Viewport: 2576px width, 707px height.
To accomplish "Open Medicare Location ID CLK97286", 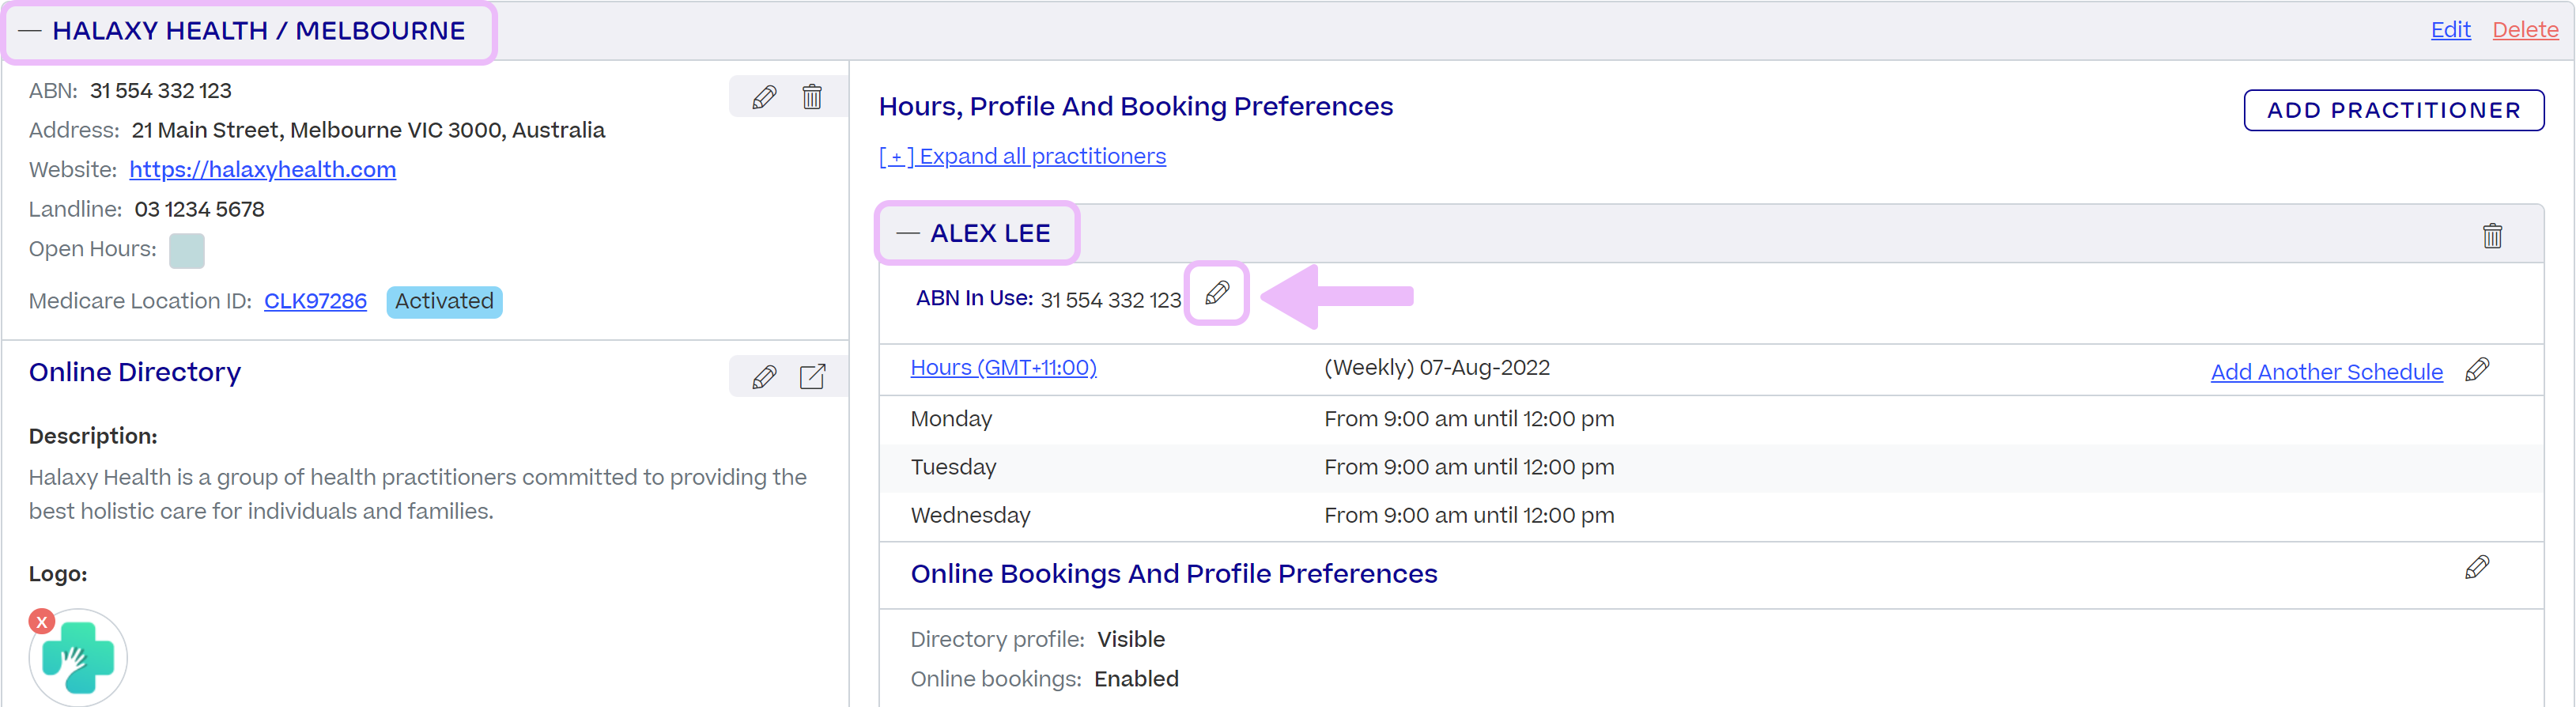I will tap(314, 301).
